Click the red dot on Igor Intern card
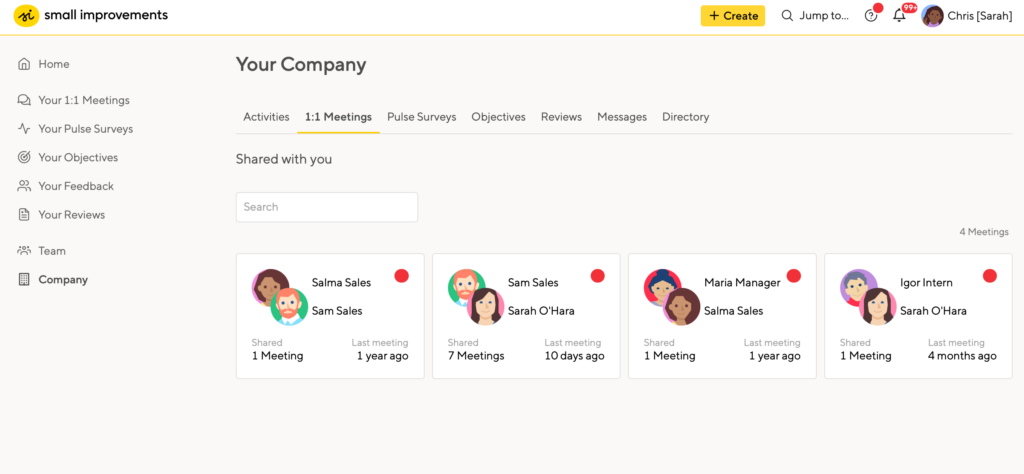1024x474 pixels. click(x=990, y=276)
